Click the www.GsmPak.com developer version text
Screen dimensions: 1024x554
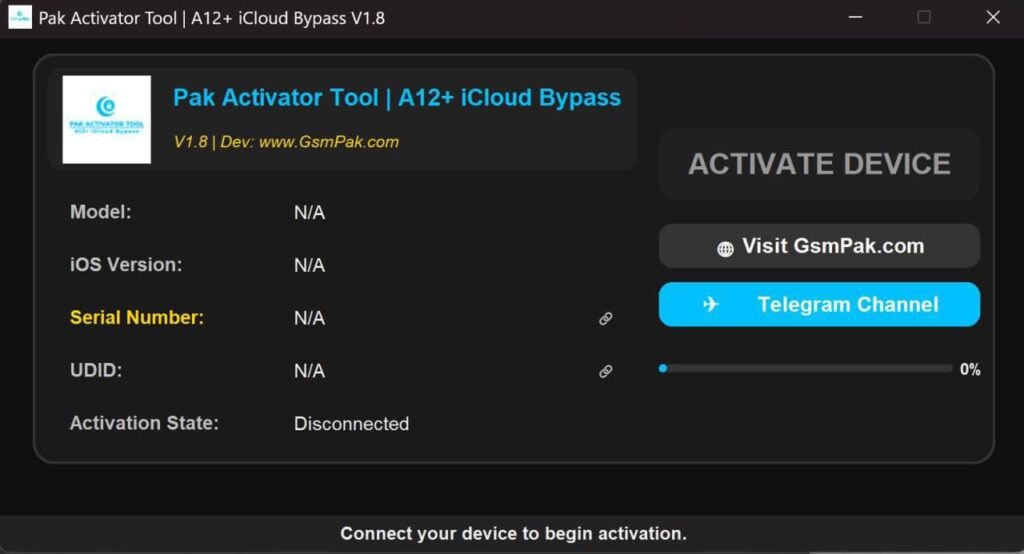286,142
